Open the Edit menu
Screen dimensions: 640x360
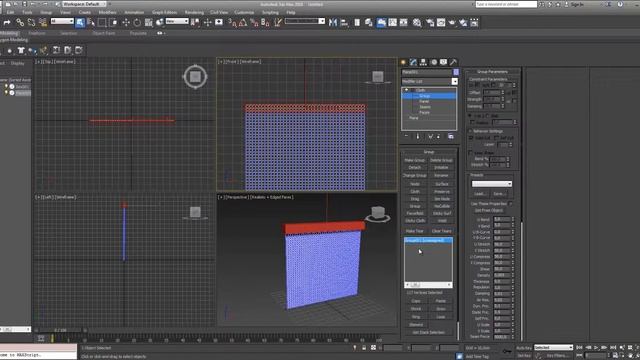pos(10,12)
